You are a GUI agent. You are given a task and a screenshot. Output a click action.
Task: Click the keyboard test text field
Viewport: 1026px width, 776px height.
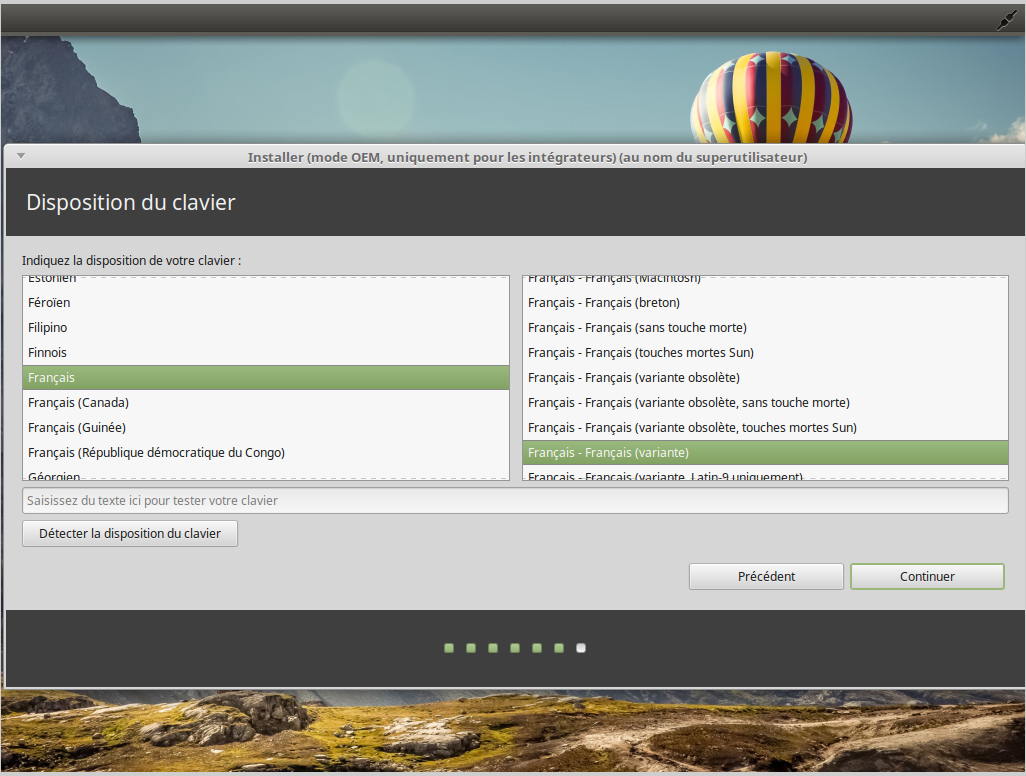(515, 500)
